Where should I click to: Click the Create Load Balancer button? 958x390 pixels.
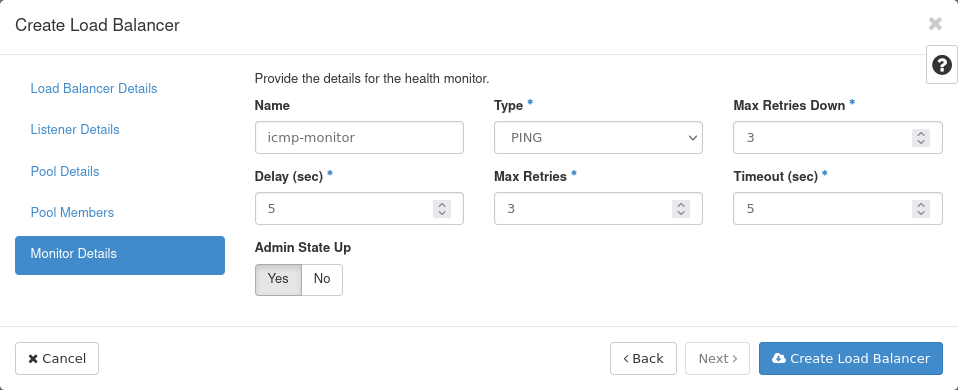[x=850, y=358]
